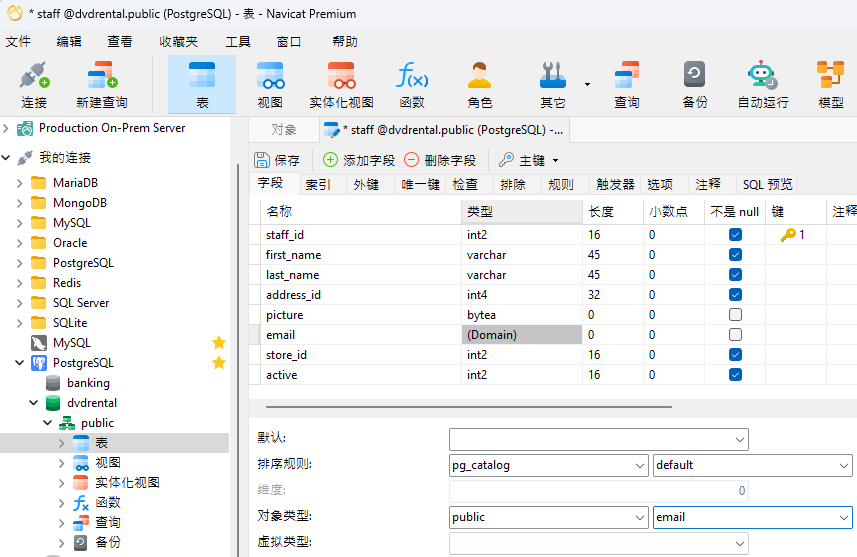This screenshot has width=857, height=557.
Task: Click the green Add Field plus icon
Action: pos(330,160)
